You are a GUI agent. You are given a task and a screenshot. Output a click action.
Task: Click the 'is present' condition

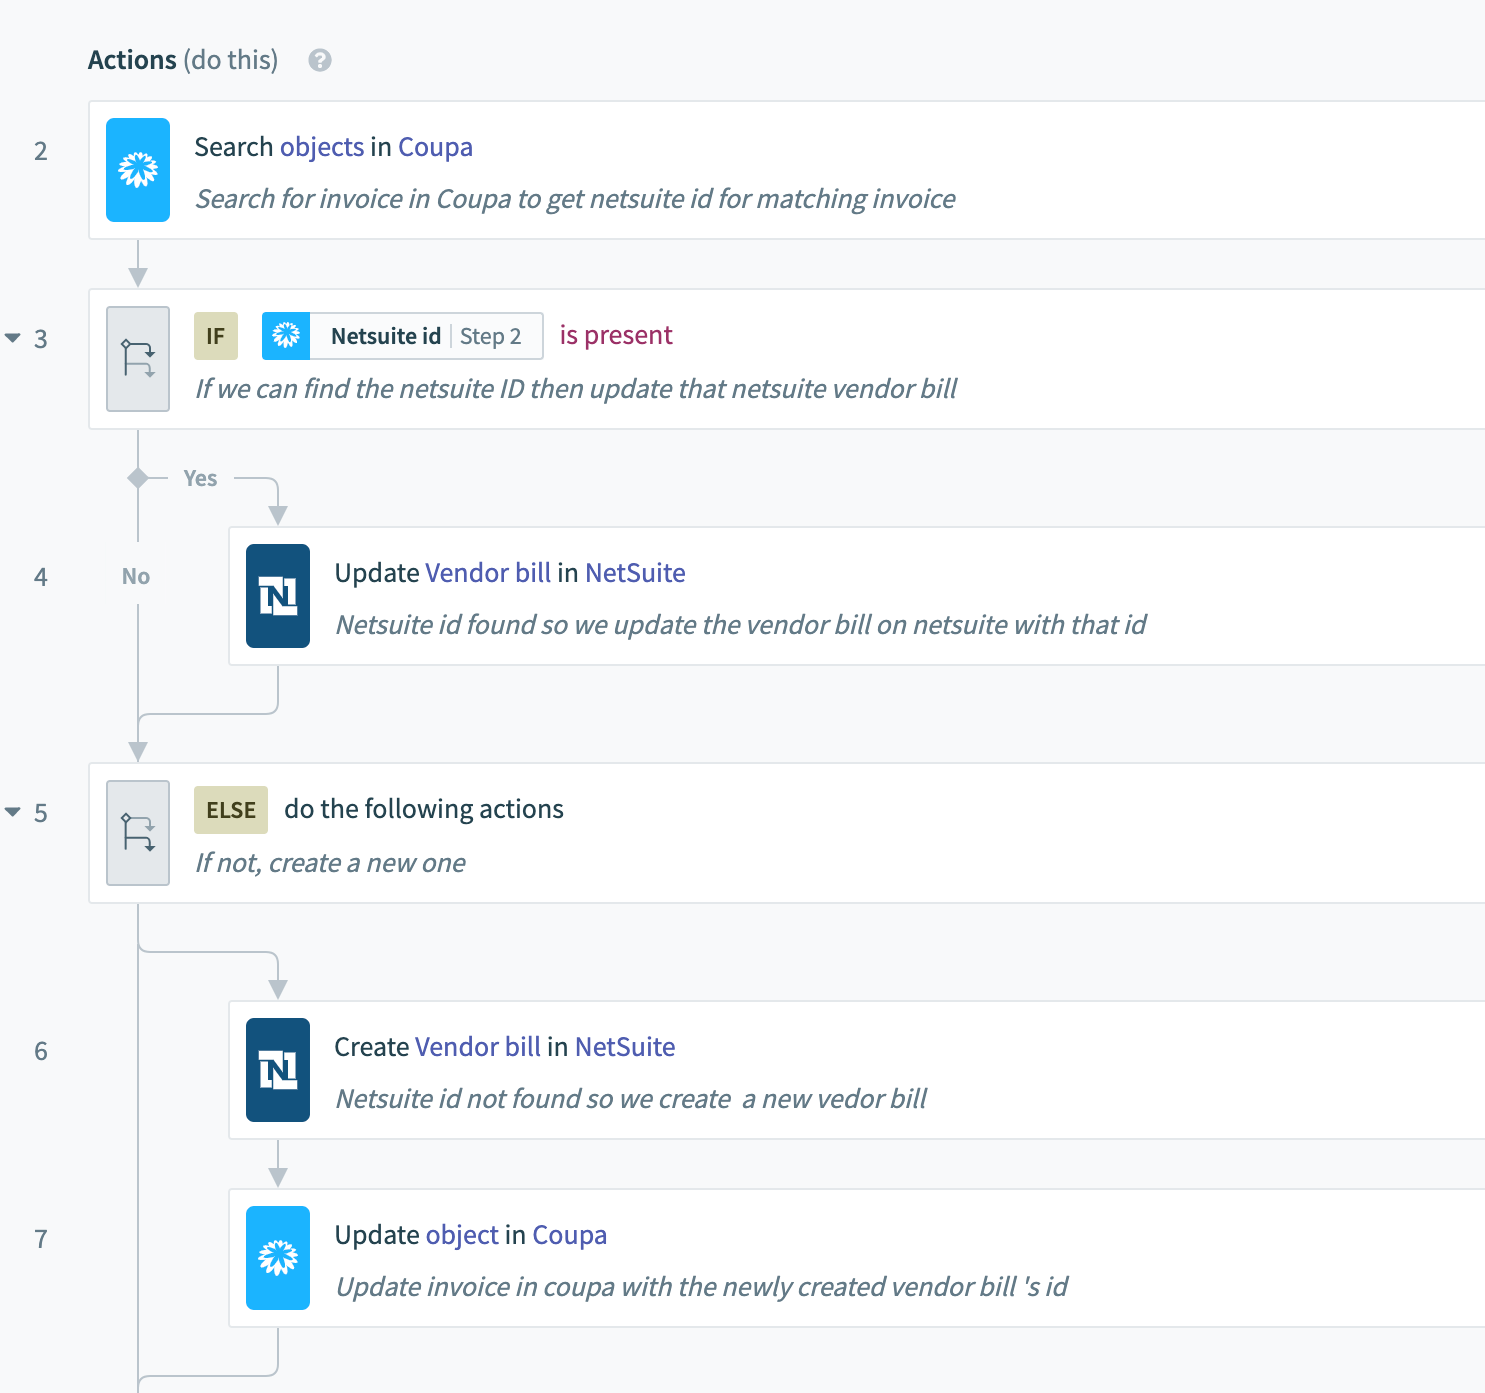point(616,335)
